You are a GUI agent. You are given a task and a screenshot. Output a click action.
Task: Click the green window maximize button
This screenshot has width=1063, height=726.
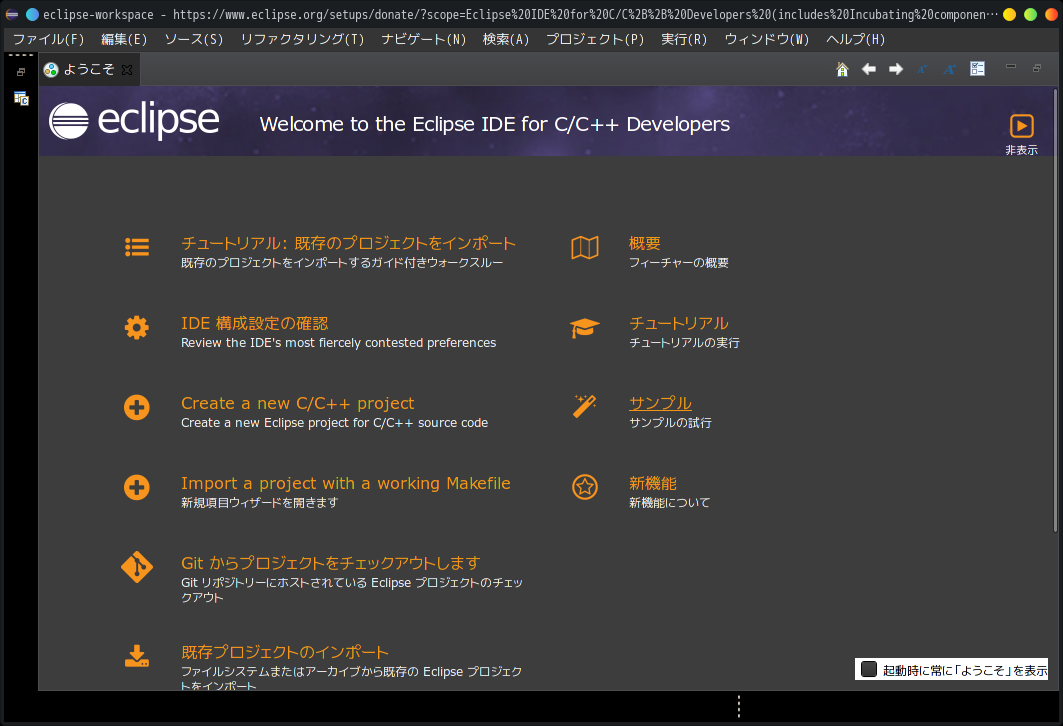(x=1030, y=14)
